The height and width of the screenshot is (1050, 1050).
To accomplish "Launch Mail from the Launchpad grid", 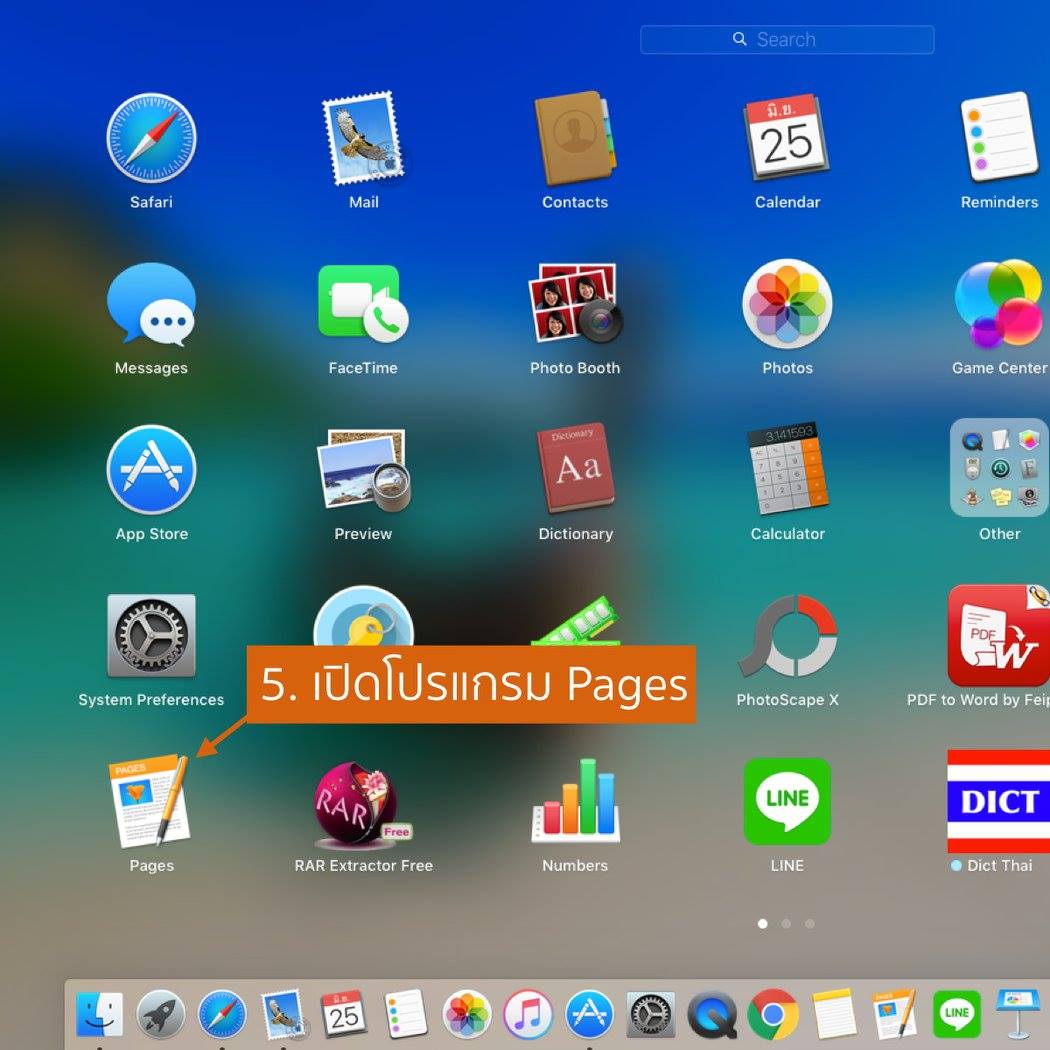I will coord(363,138).
